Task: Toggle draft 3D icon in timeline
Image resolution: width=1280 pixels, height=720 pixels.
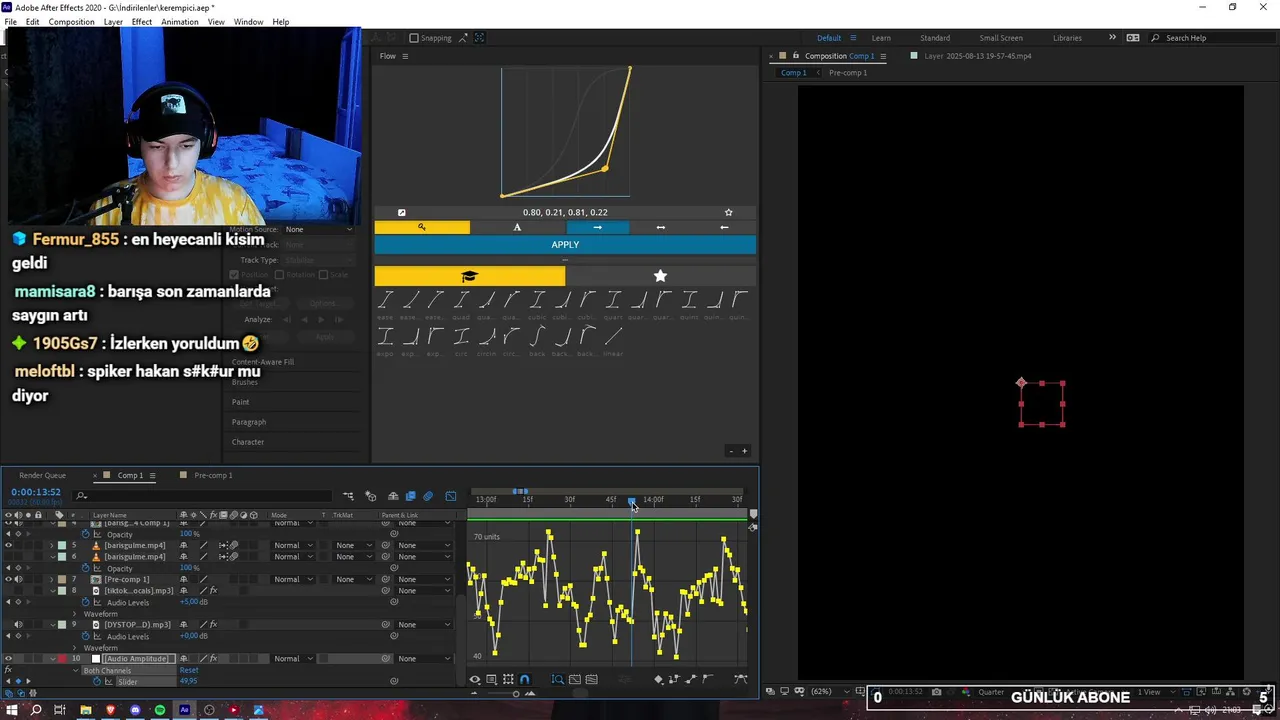Action: [371, 496]
